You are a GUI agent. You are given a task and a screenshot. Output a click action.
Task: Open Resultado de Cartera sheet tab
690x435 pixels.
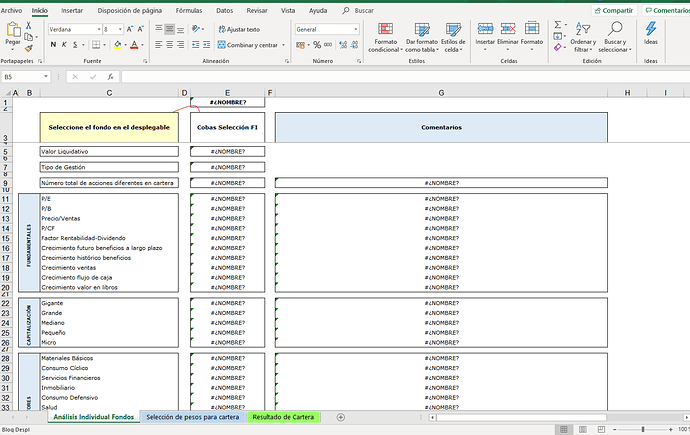click(283, 417)
